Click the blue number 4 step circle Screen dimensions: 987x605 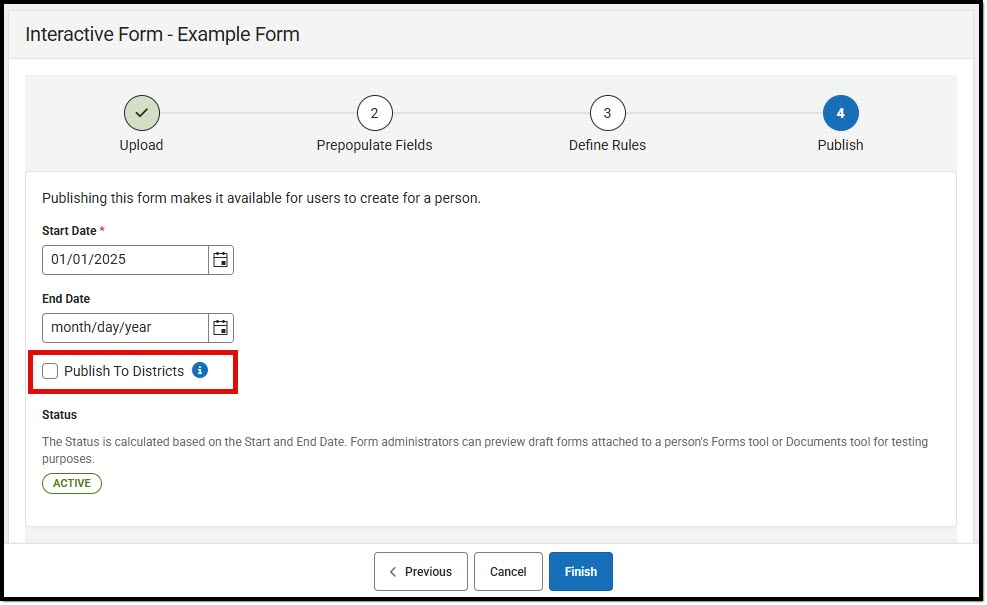[x=840, y=113]
